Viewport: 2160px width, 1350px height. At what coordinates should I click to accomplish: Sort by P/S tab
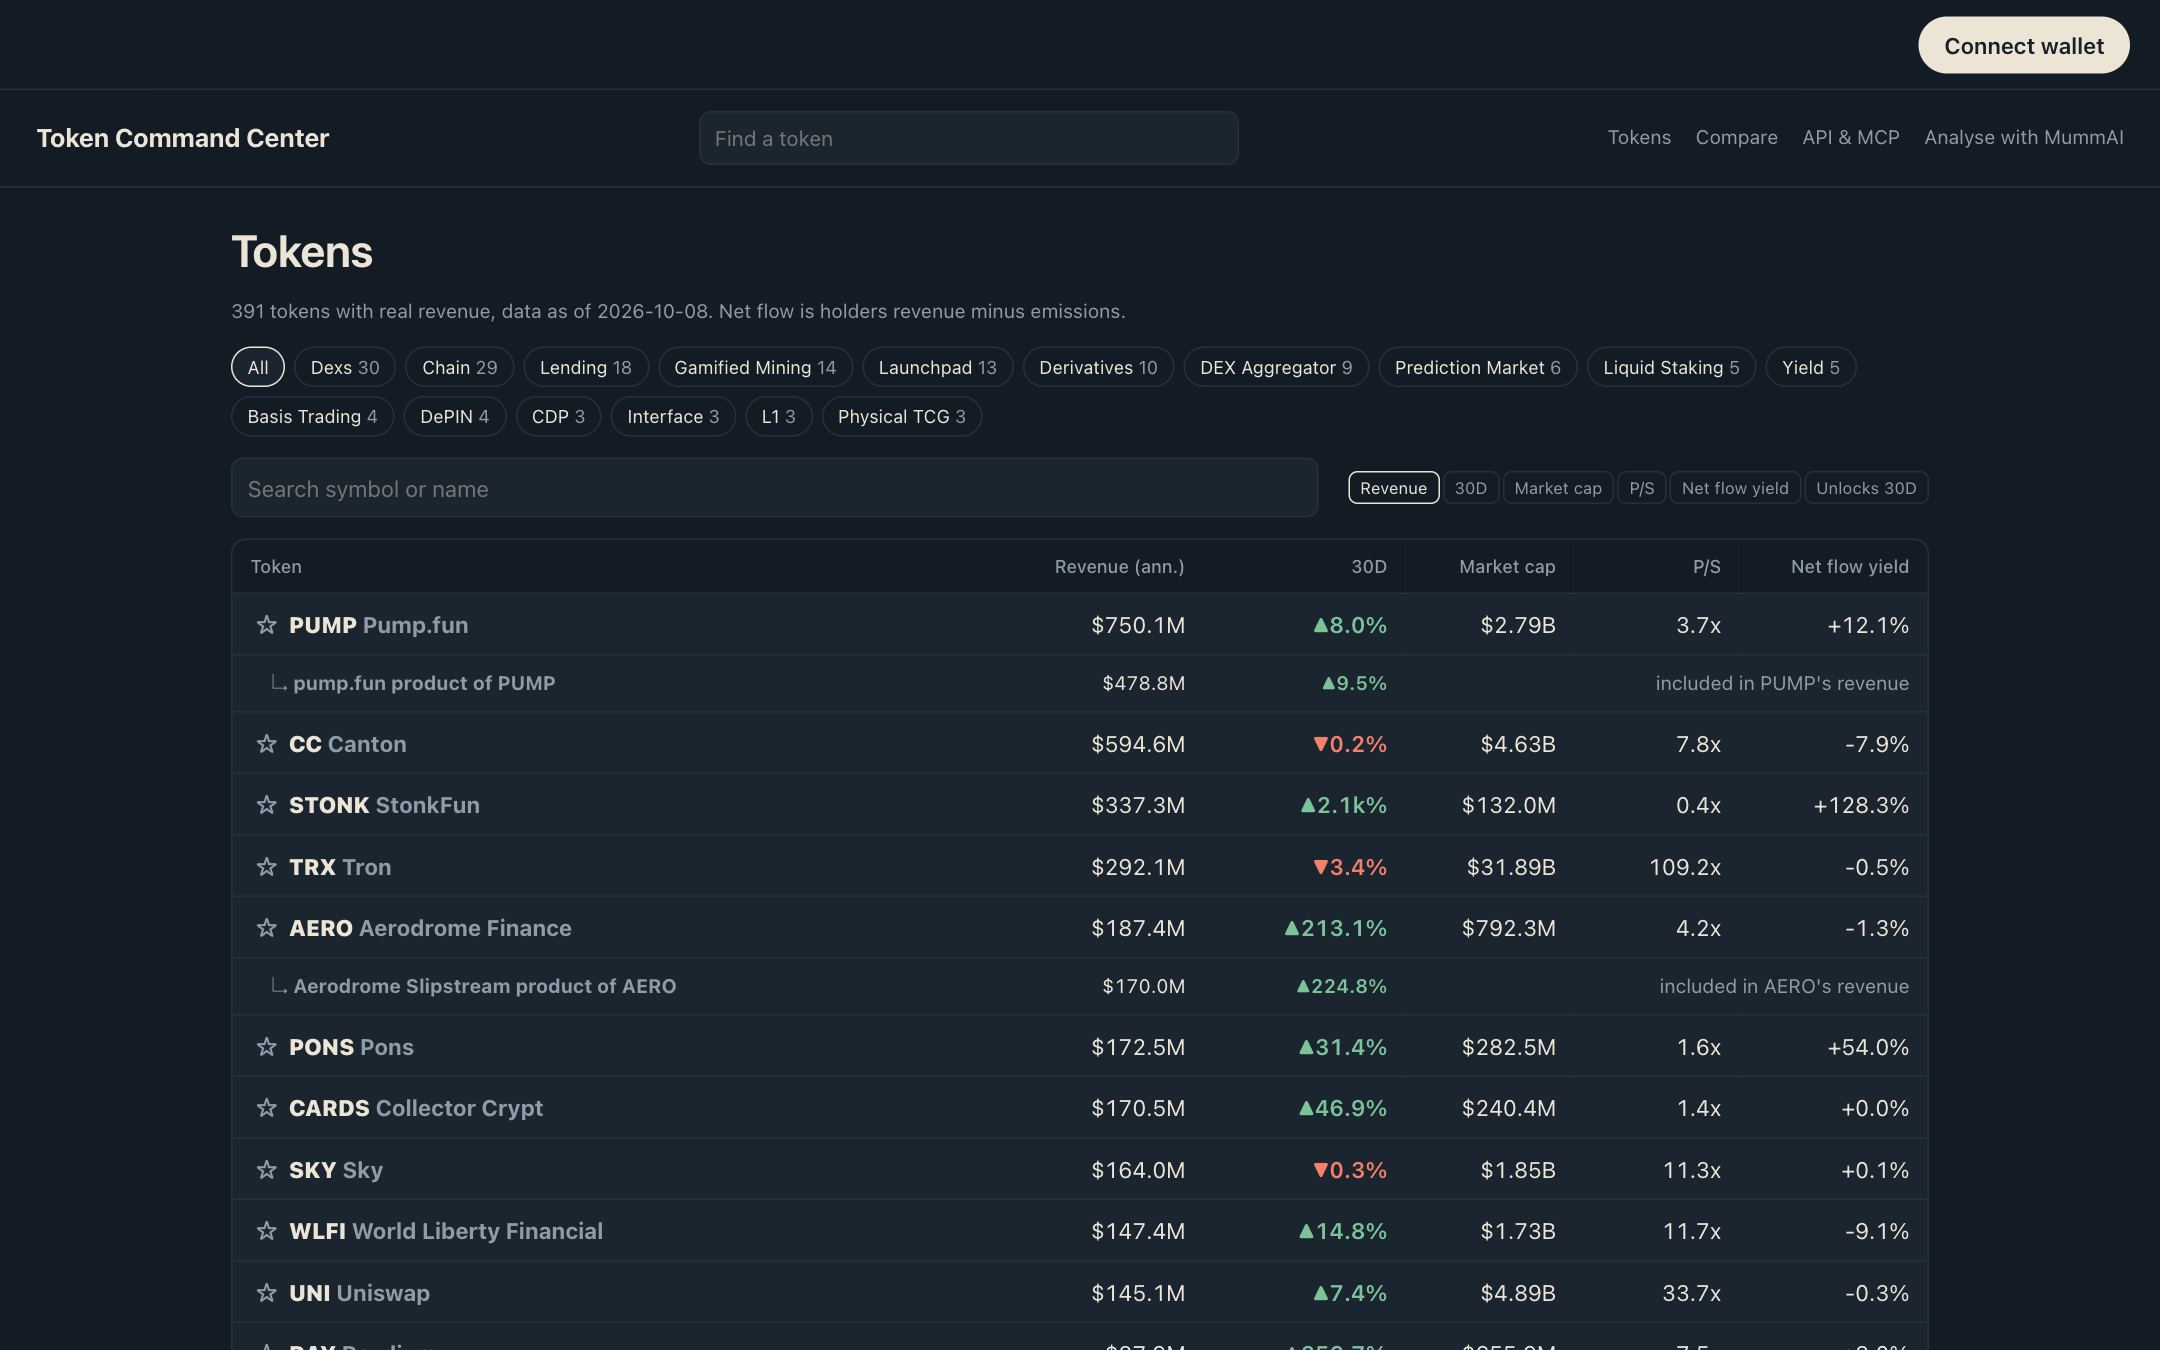coord(1641,488)
